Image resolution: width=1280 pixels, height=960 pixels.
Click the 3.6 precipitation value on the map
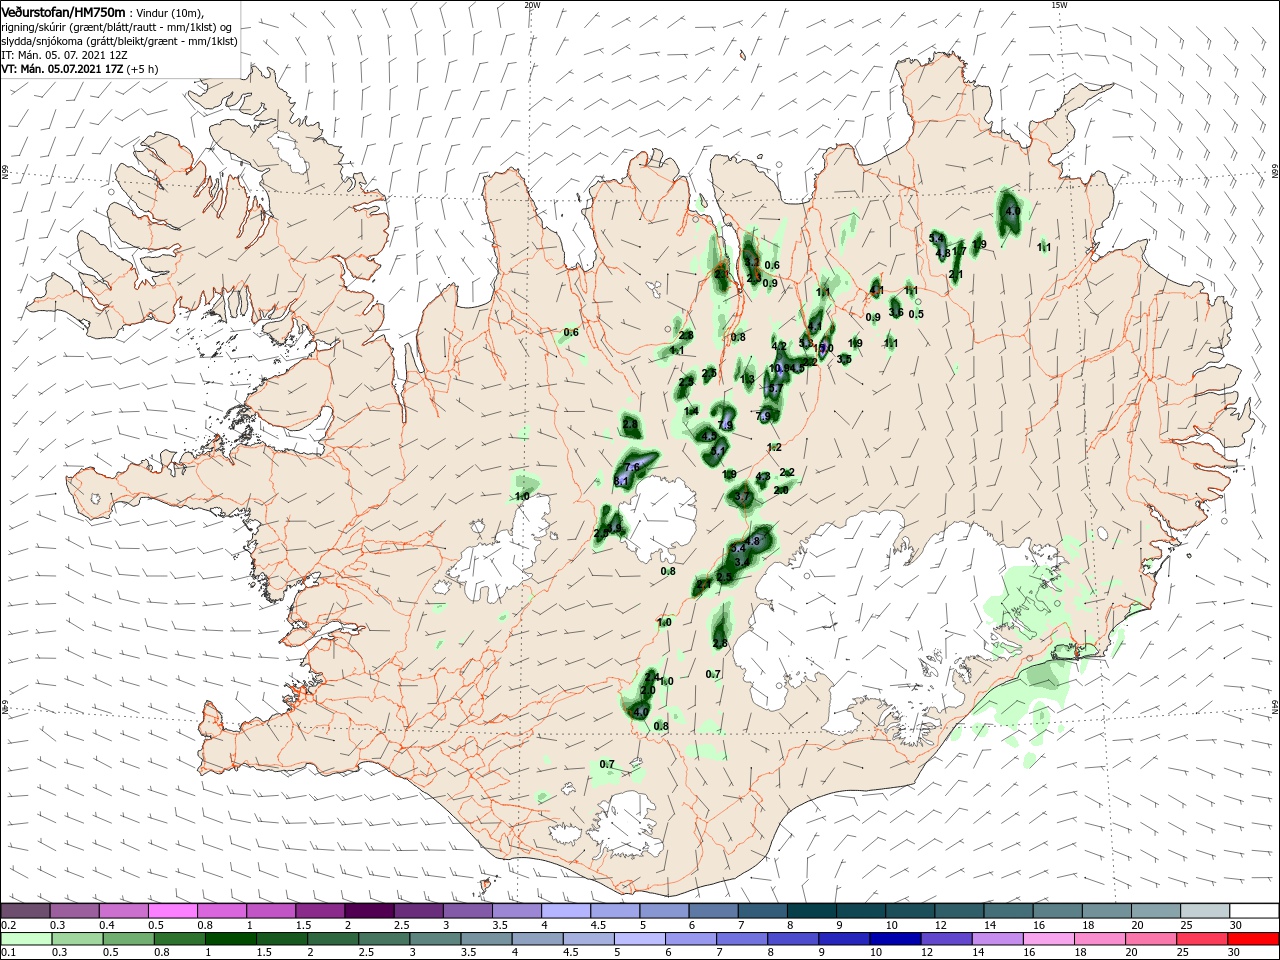point(896,313)
